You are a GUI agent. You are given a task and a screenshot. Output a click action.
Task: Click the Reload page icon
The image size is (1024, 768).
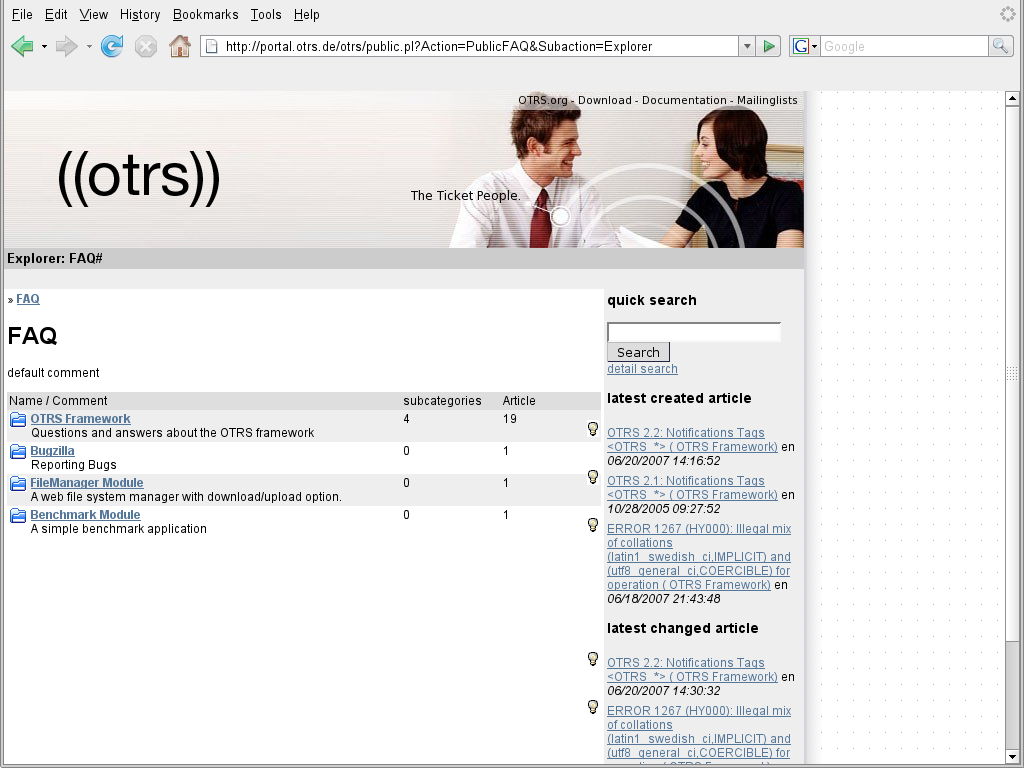[112, 46]
